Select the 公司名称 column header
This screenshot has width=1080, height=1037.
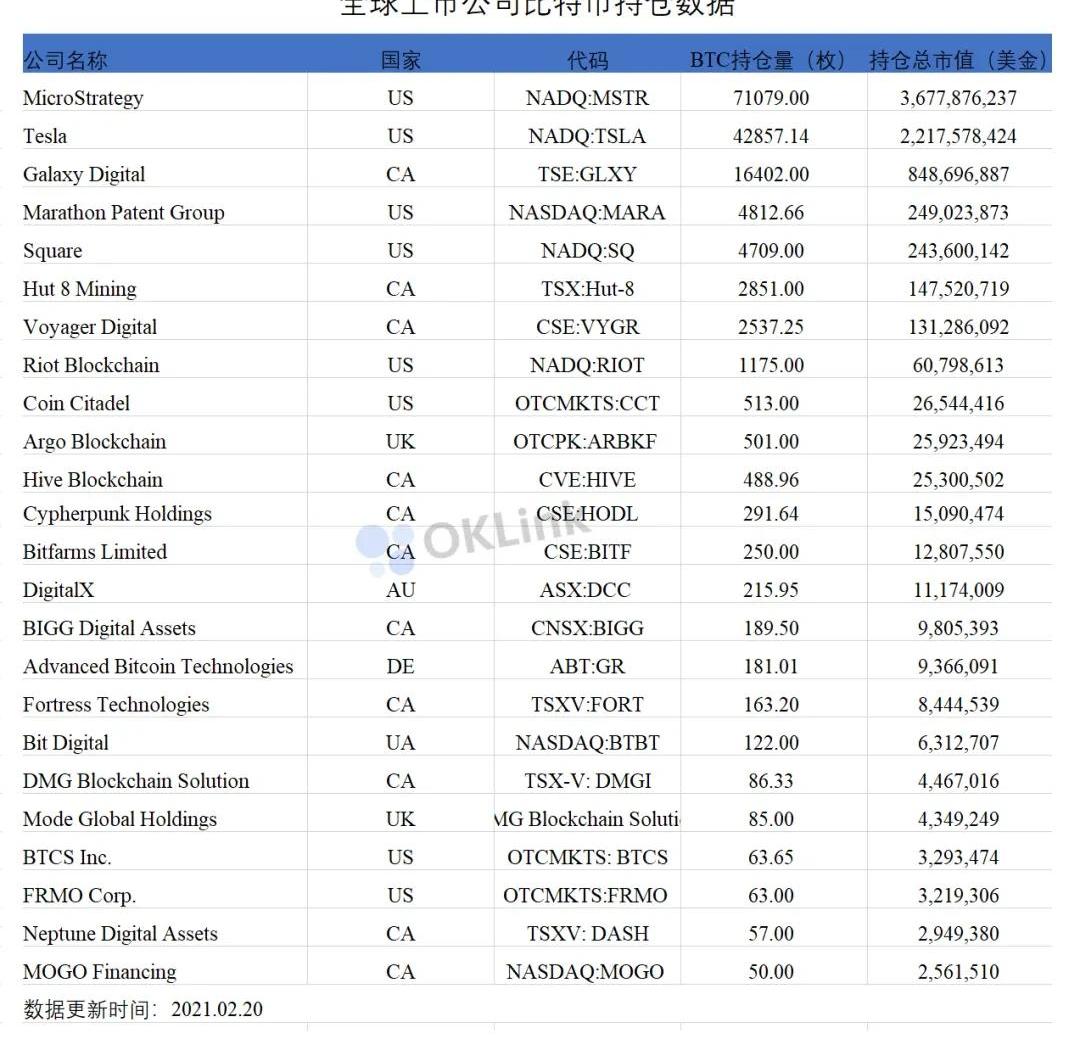[65, 60]
